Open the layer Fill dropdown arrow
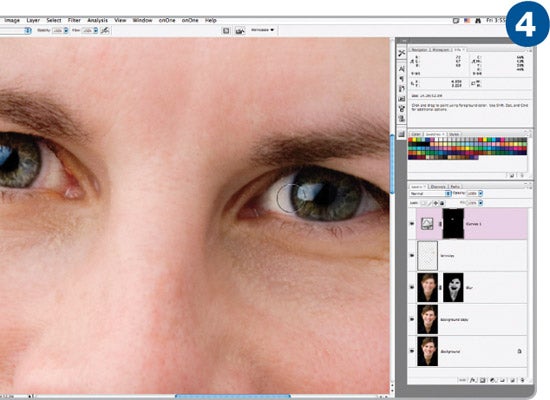550x400 pixels. (x=481, y=203)
